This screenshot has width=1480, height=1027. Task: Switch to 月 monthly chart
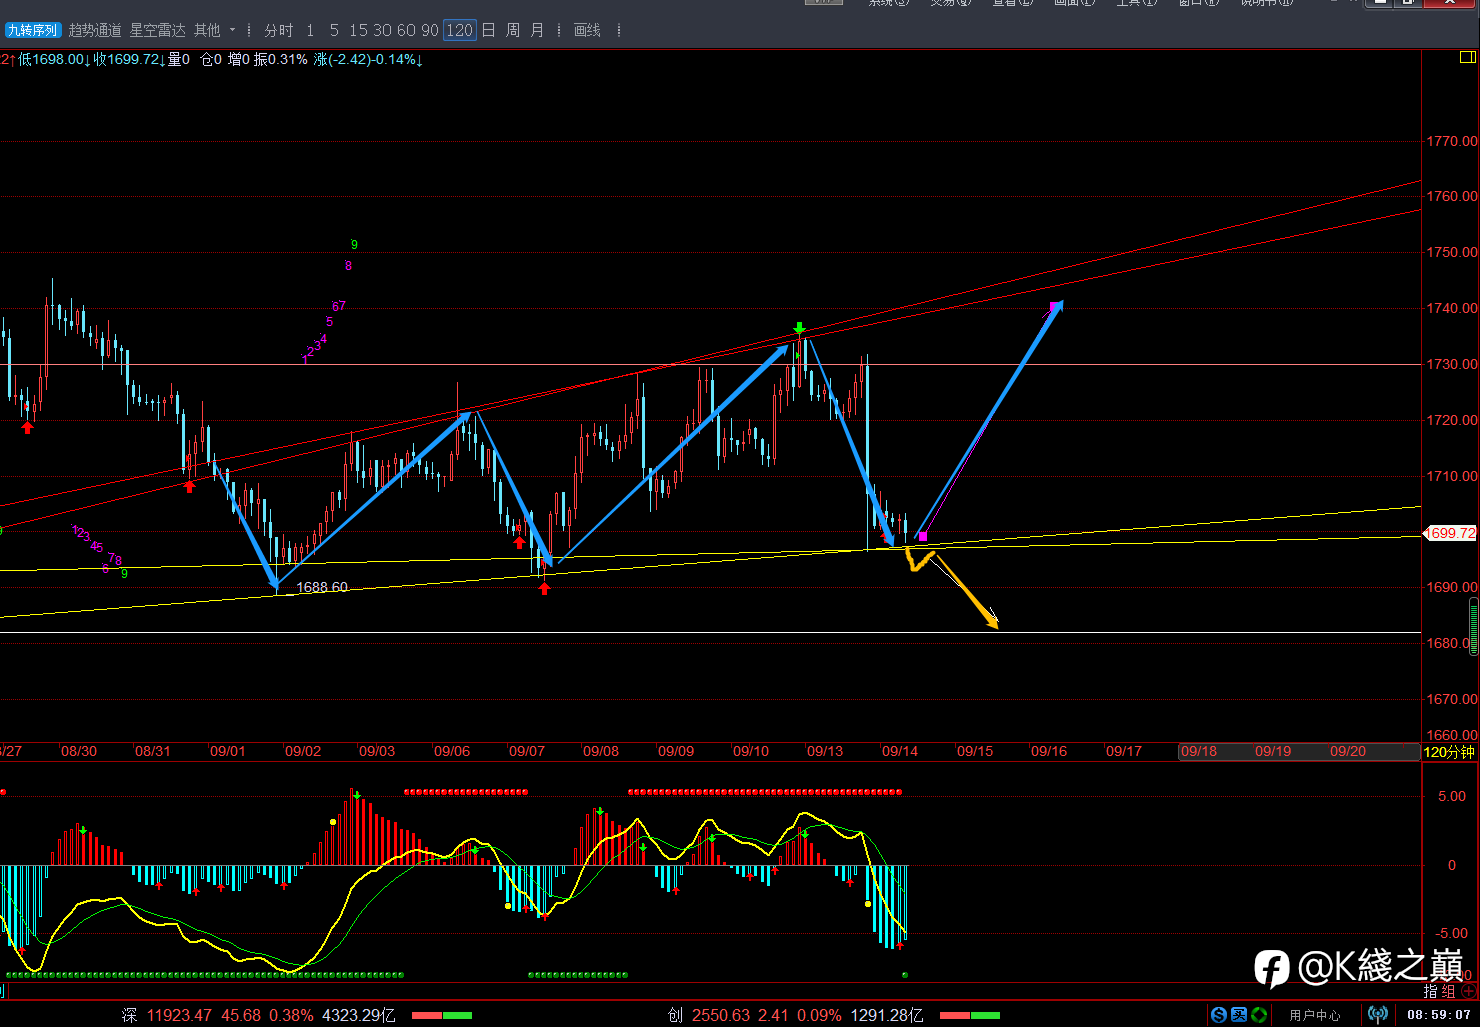click(x=537, y=30)
